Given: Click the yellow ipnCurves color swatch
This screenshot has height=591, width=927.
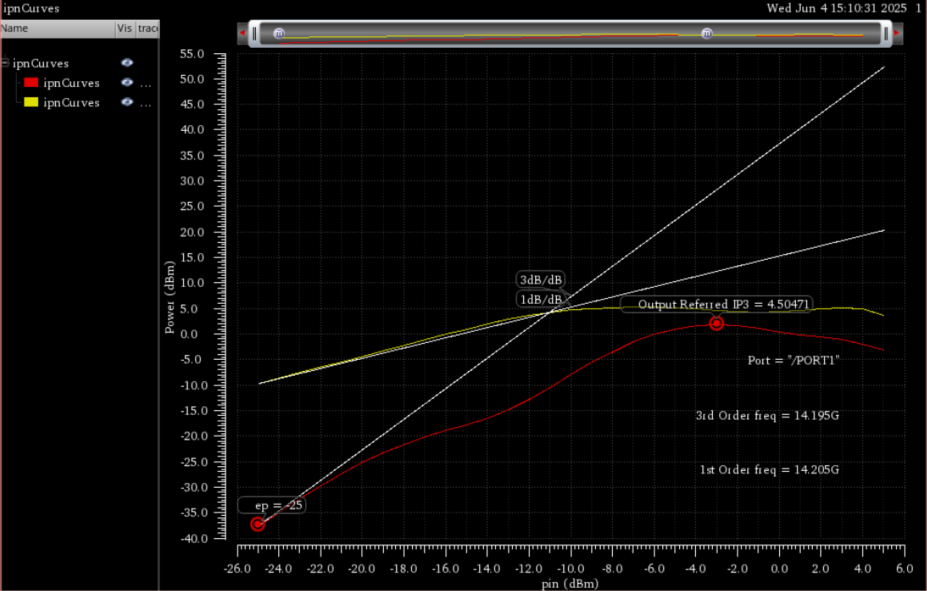Looking at the screenshot, I should 31,102.
